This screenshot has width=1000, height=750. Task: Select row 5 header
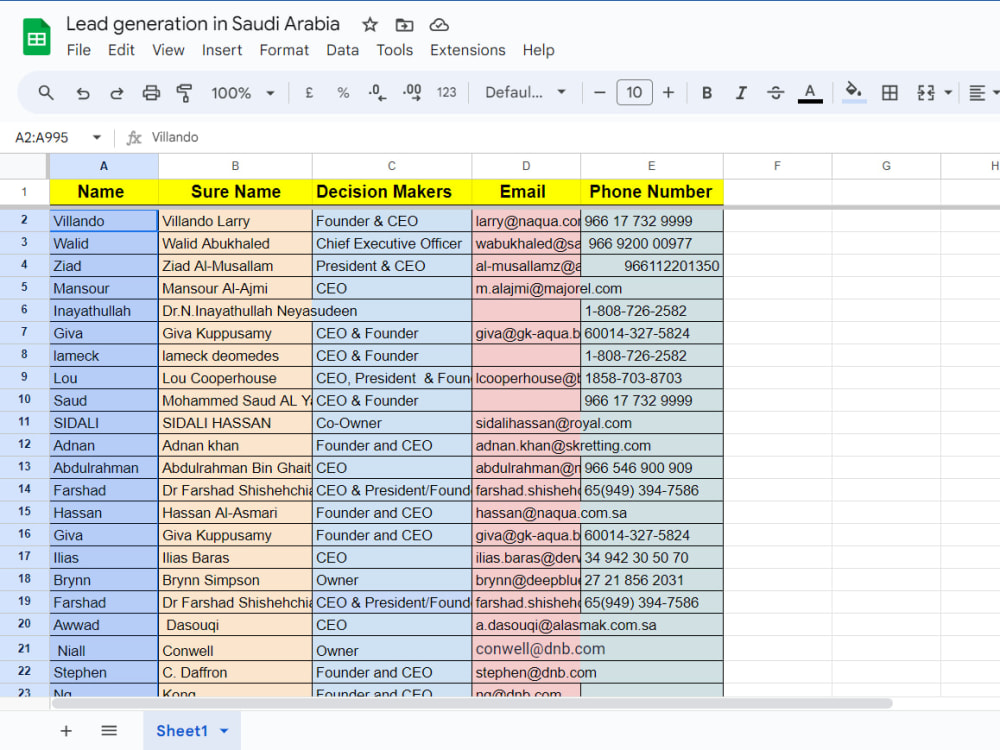[24, 288]
